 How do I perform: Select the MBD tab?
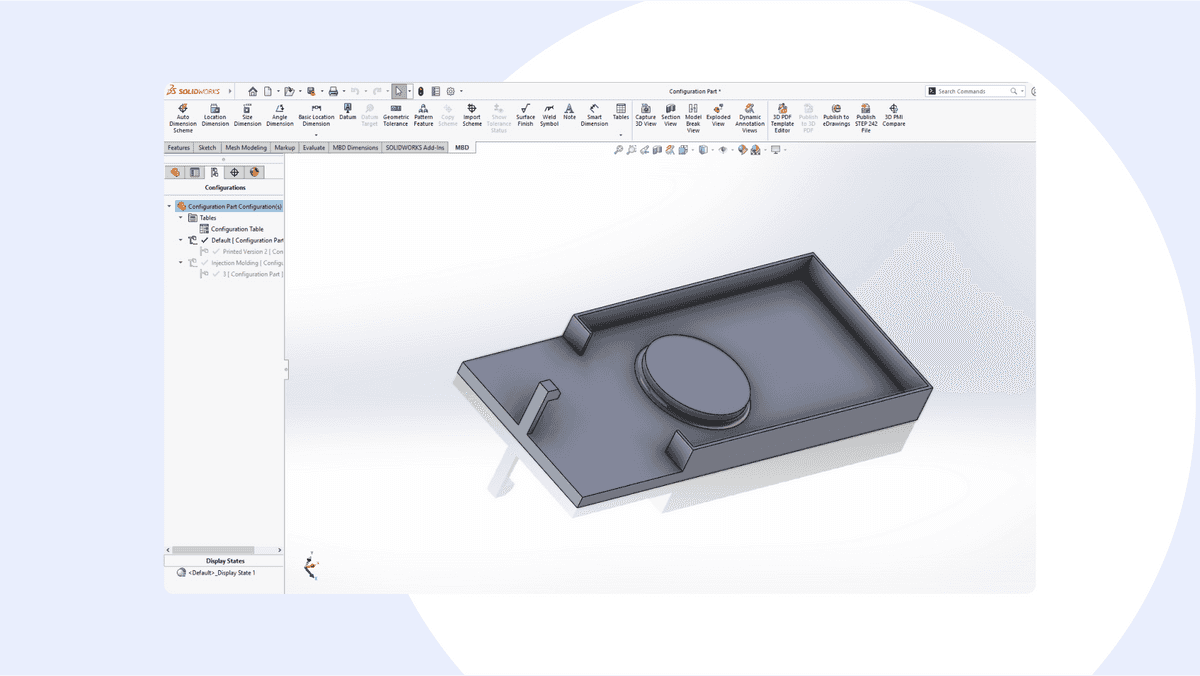click(462, 148)
